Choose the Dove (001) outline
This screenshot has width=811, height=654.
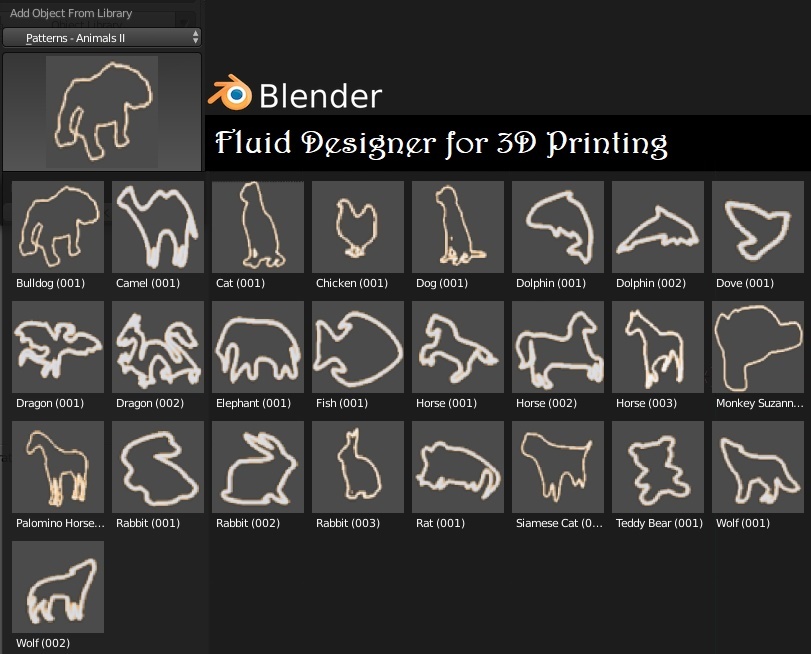[x=758, y=227]
